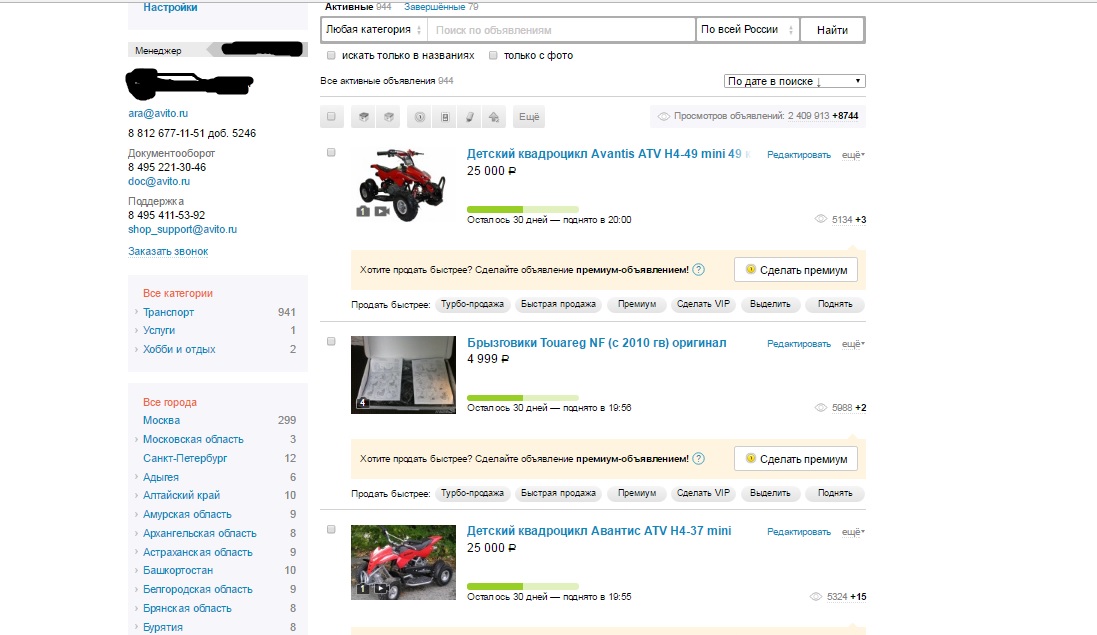Click Редактировать for the ATV H4-37 listing

(x=799, y=531)
